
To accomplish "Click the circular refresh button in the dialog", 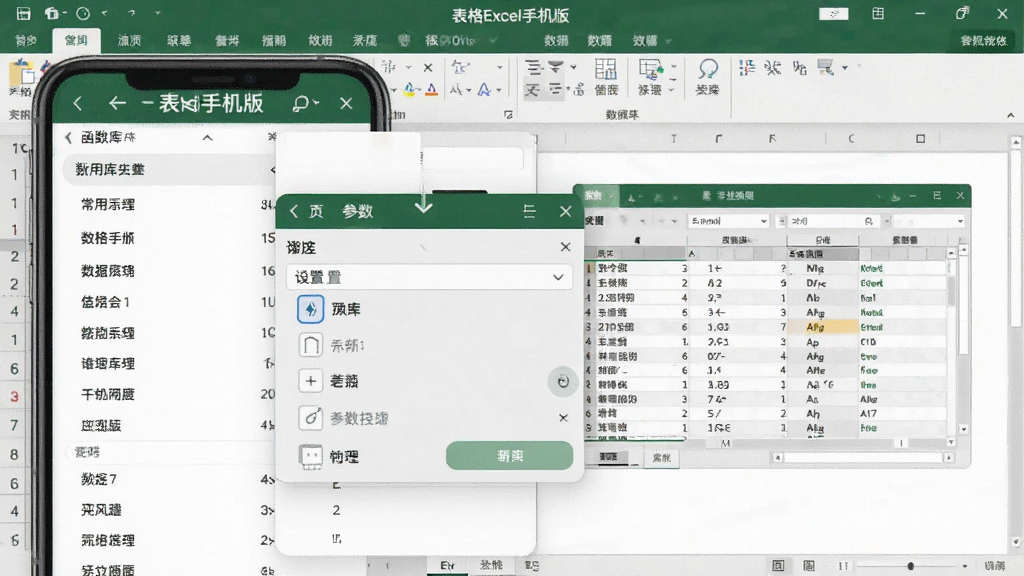I will click(562, 381).
